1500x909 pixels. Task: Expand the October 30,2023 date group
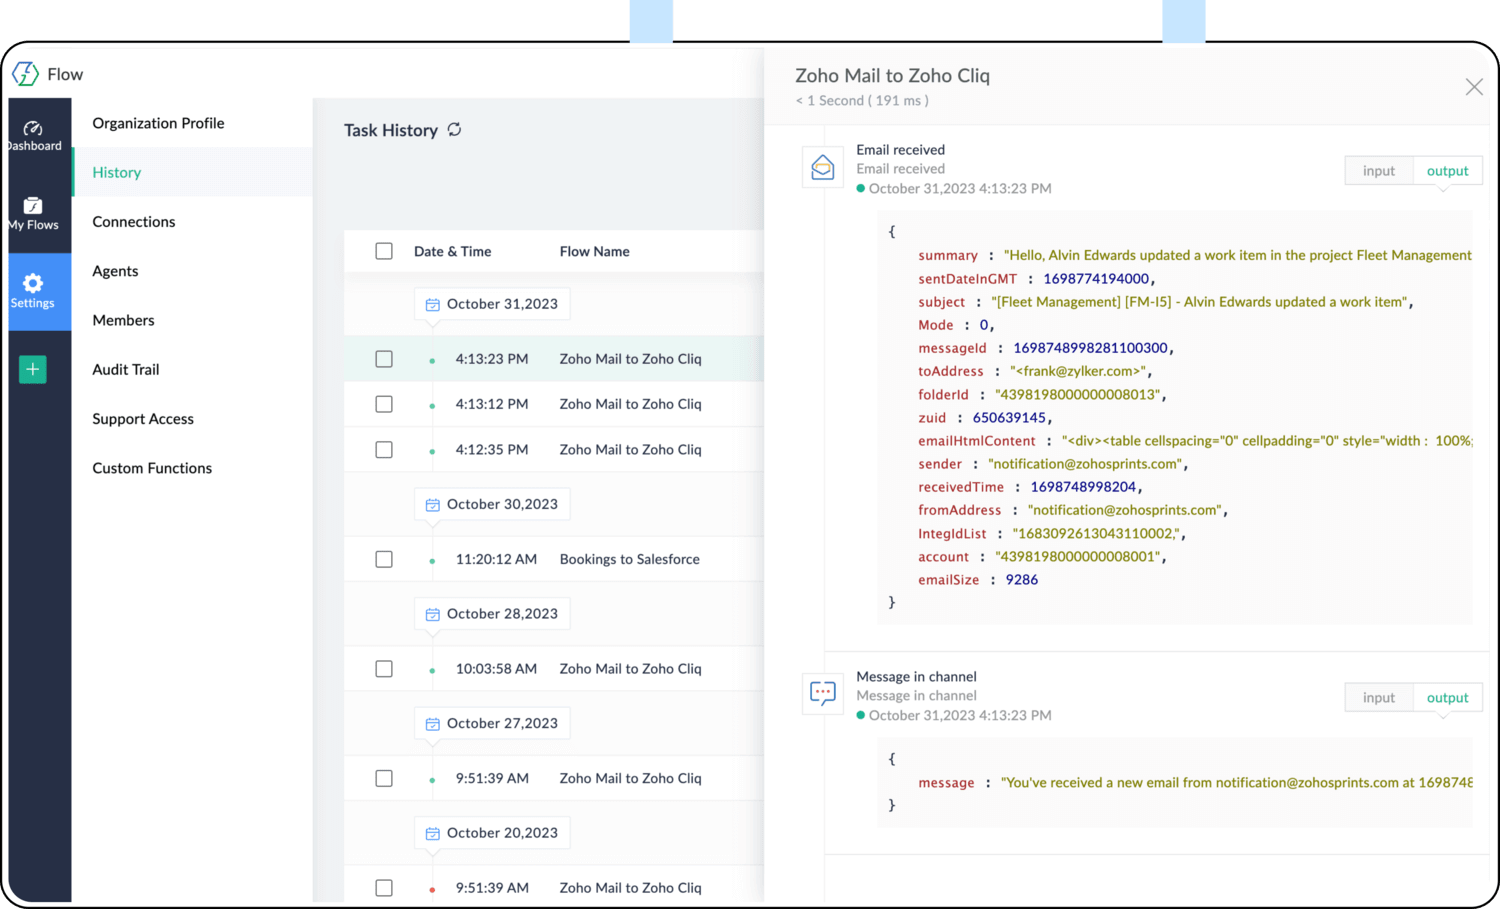click(x=492, y=504)
